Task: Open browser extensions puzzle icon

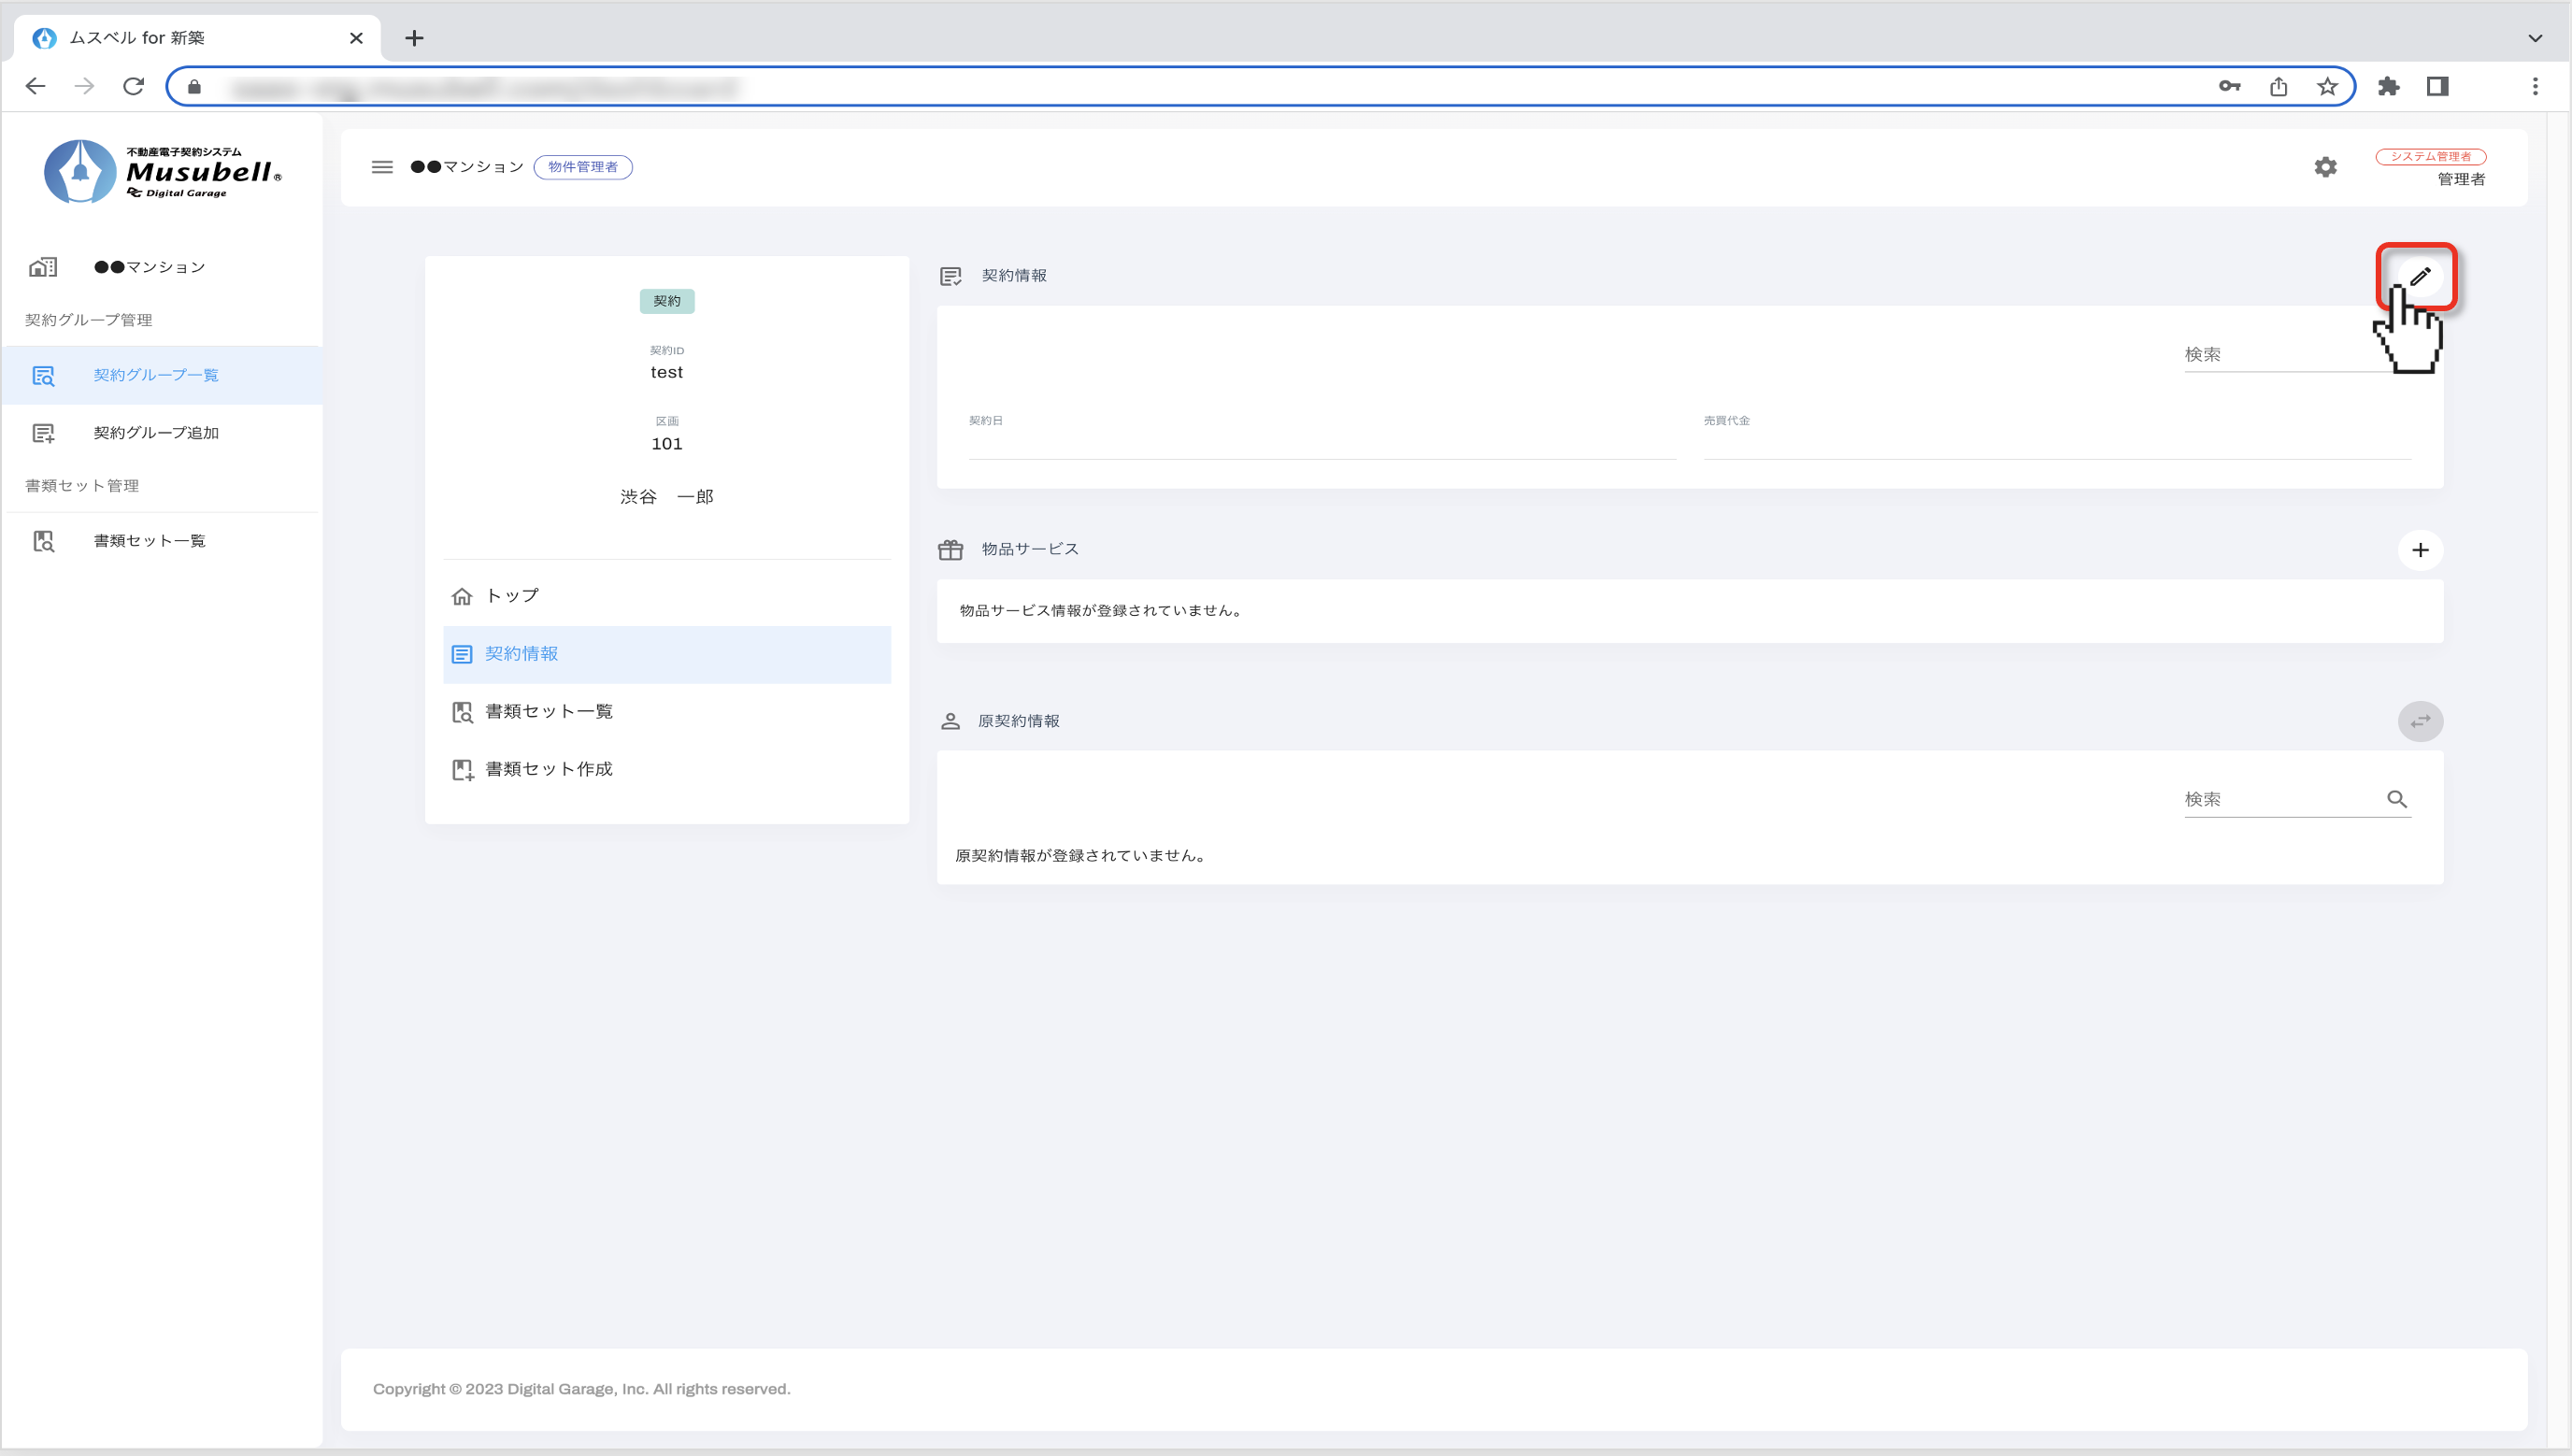Action: [x=2388, y=87]
